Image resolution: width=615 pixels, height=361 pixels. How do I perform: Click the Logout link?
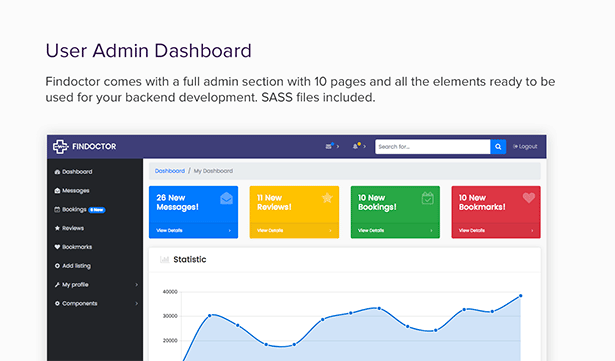(x=525, y=146)
